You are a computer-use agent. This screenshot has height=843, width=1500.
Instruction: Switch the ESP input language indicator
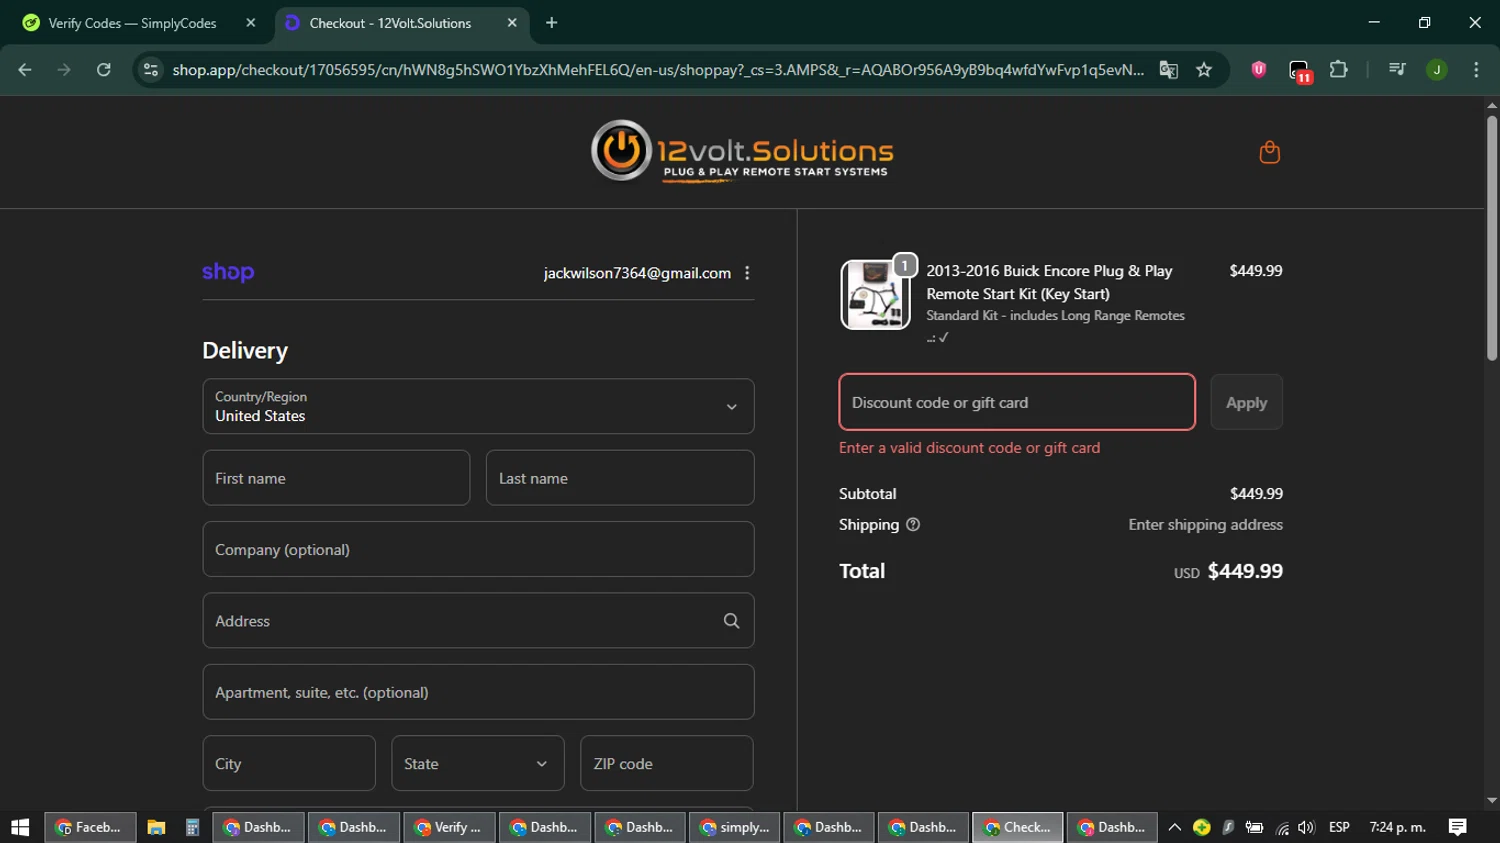pos(1339,827)
